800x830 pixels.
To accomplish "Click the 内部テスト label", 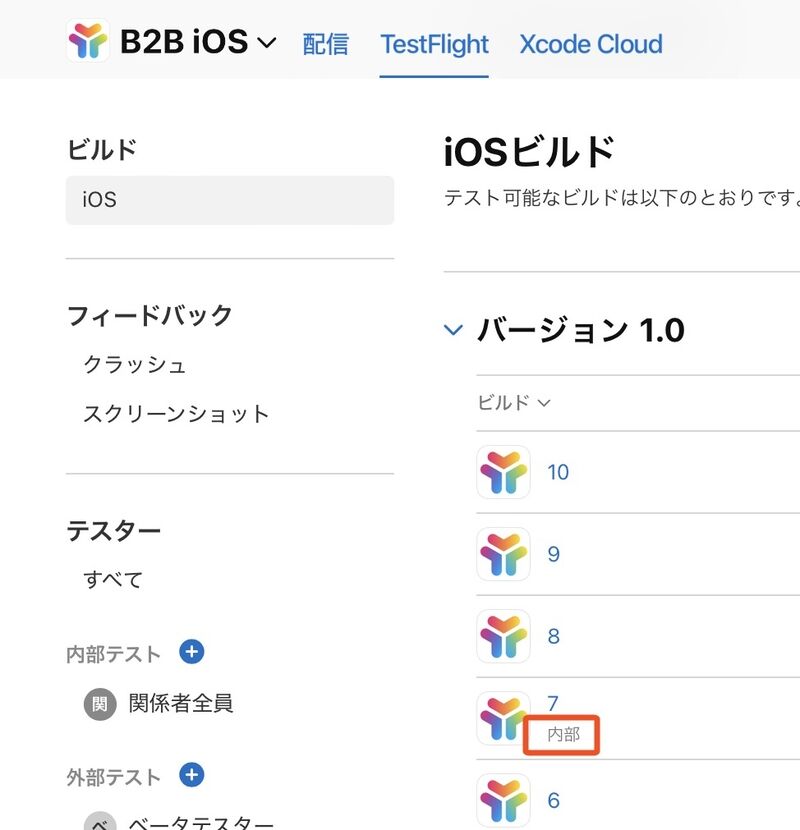I will (113, 654).
